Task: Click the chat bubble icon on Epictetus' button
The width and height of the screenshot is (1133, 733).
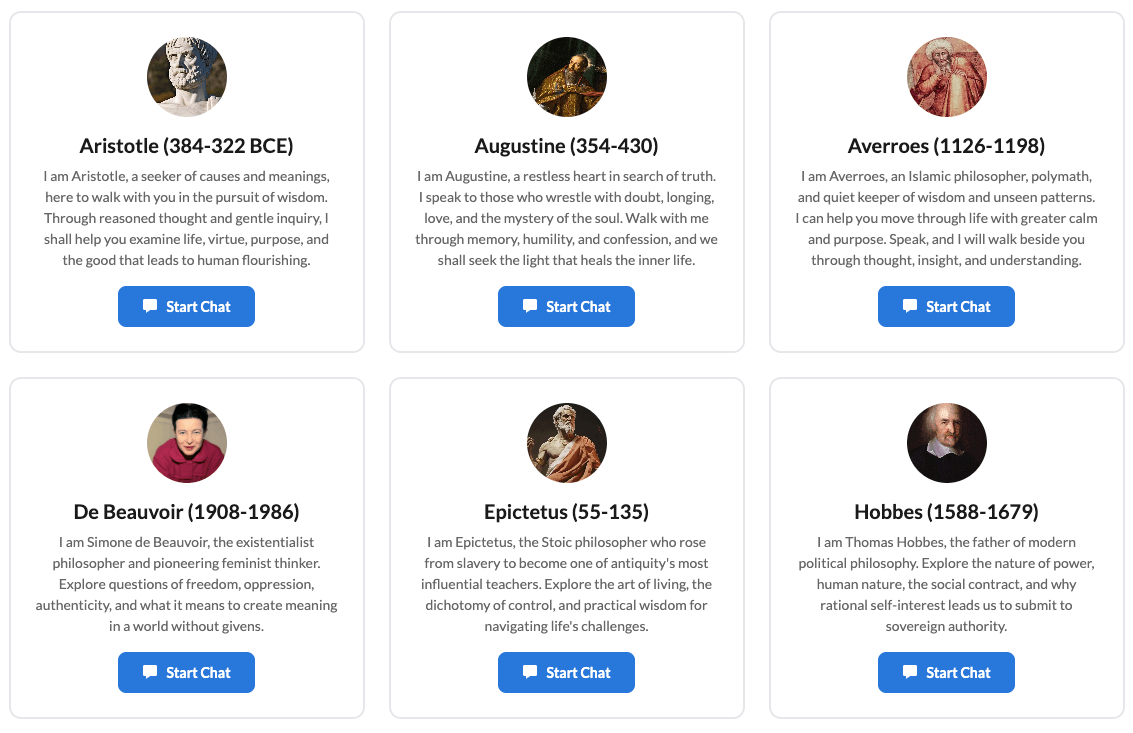Action: (x=530, y=673)
